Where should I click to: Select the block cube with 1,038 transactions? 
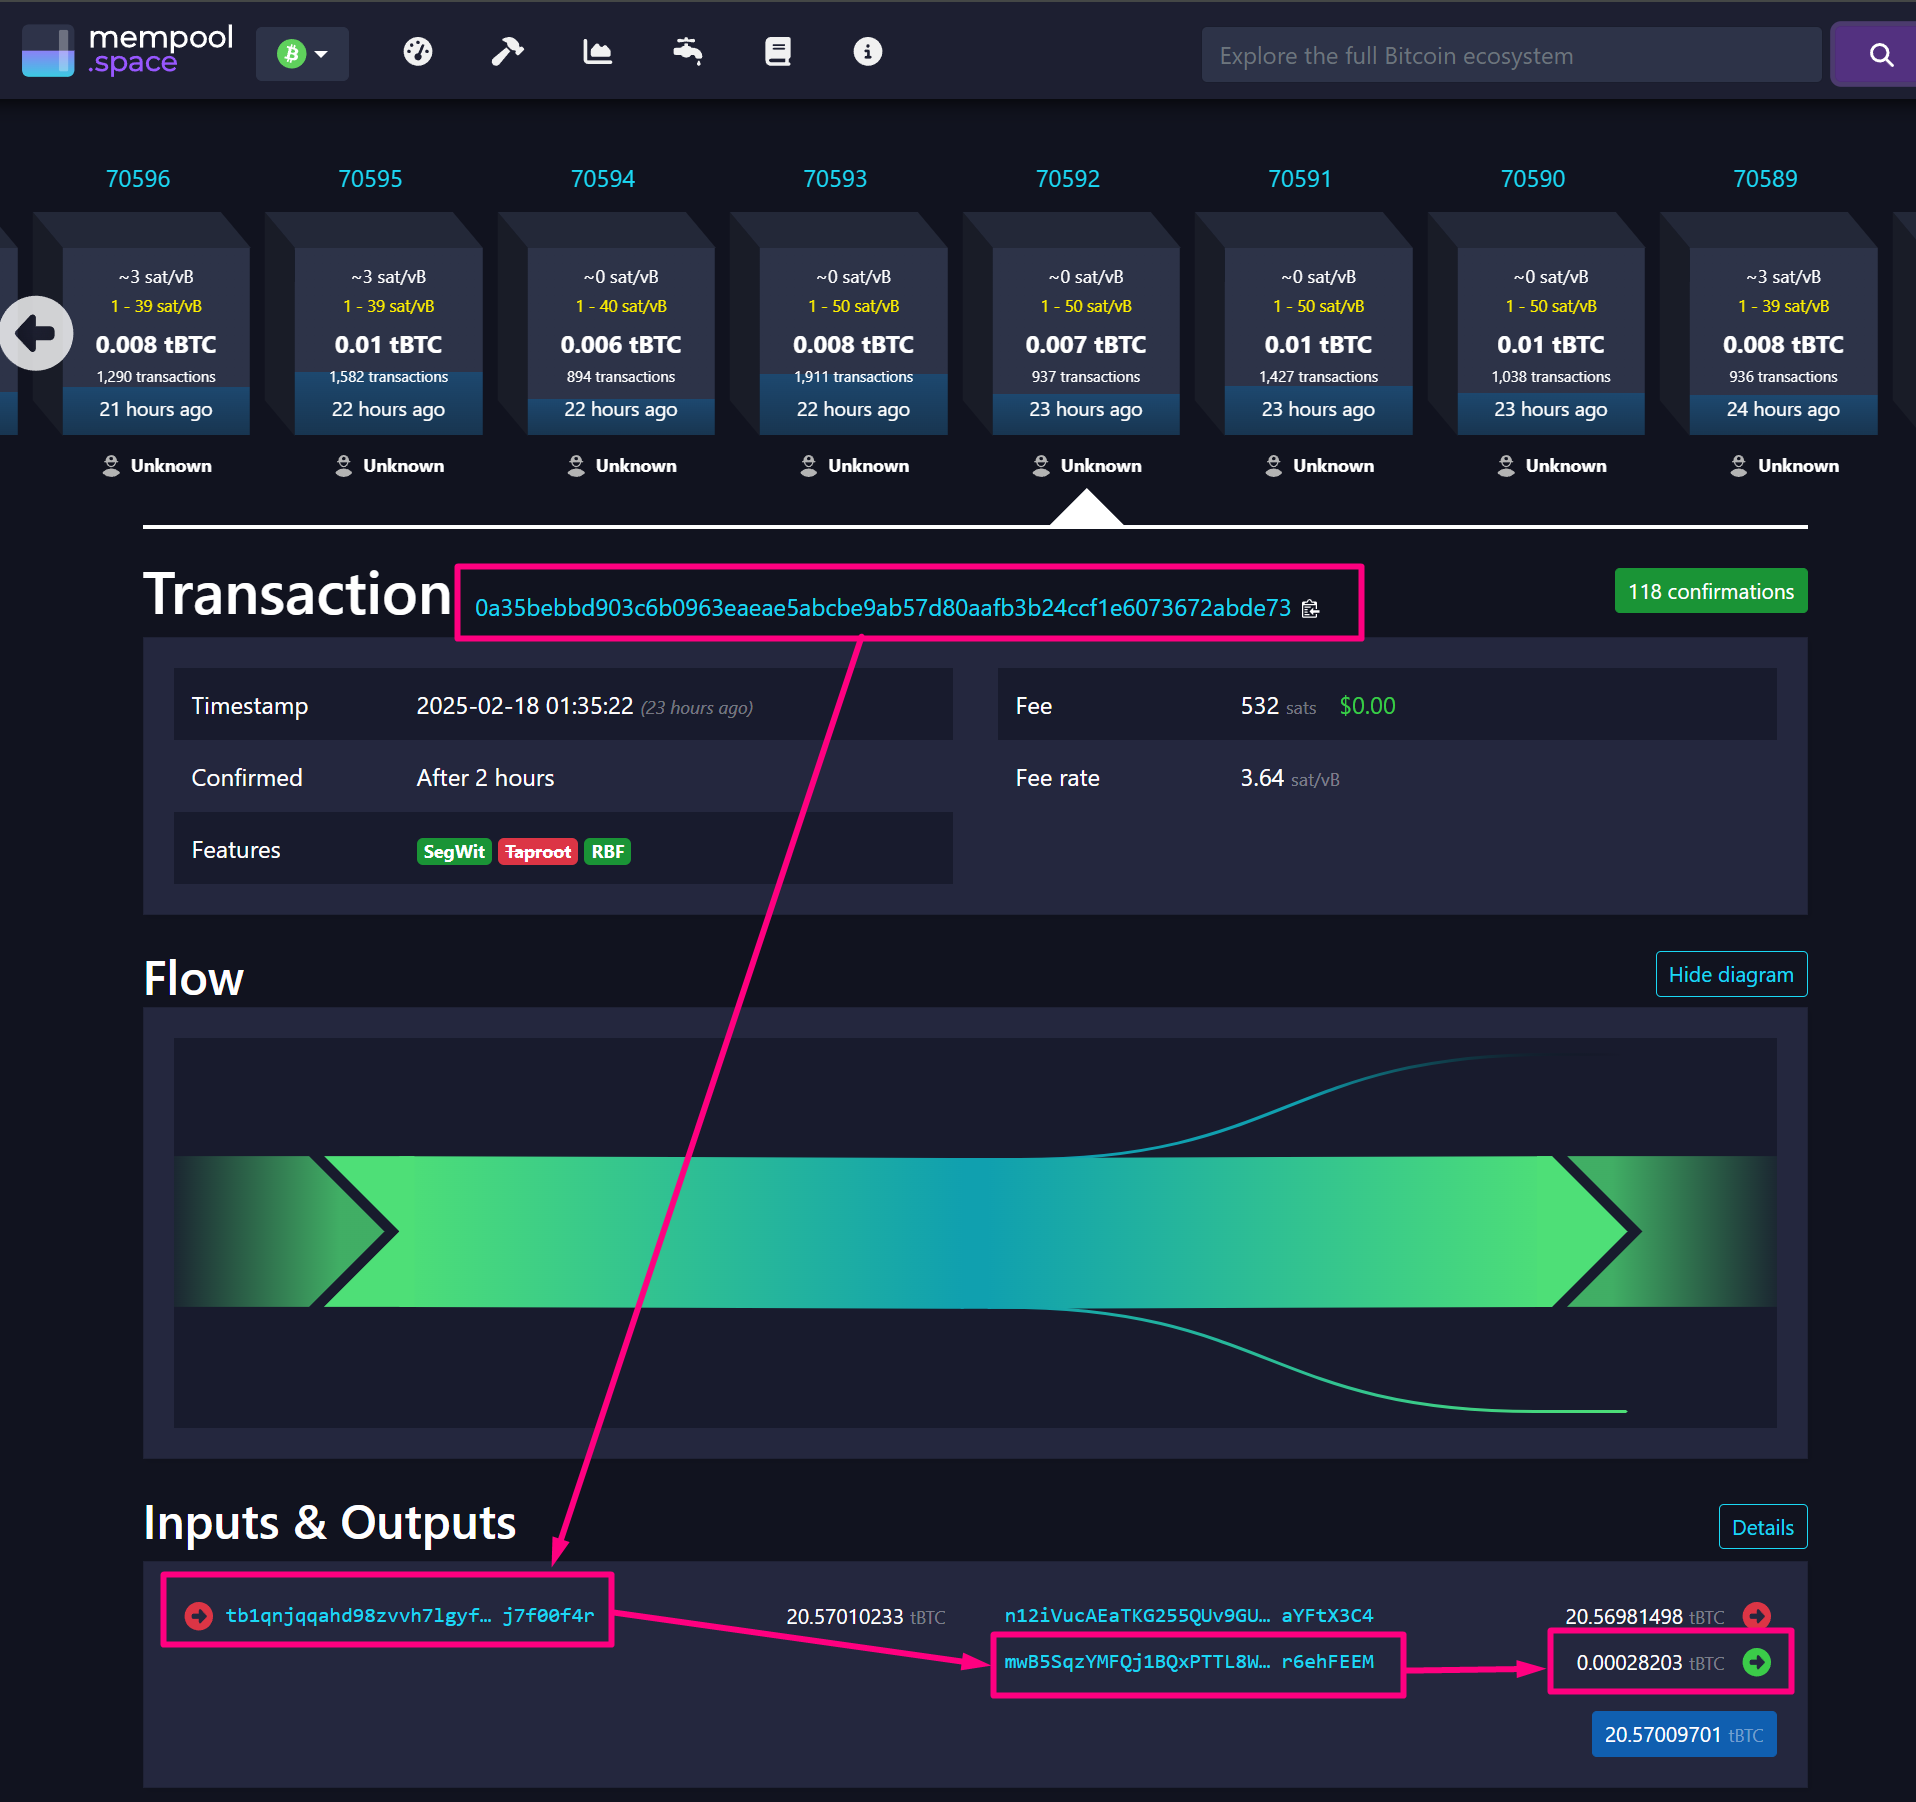pyautogui.click(x=1551, y=341)
